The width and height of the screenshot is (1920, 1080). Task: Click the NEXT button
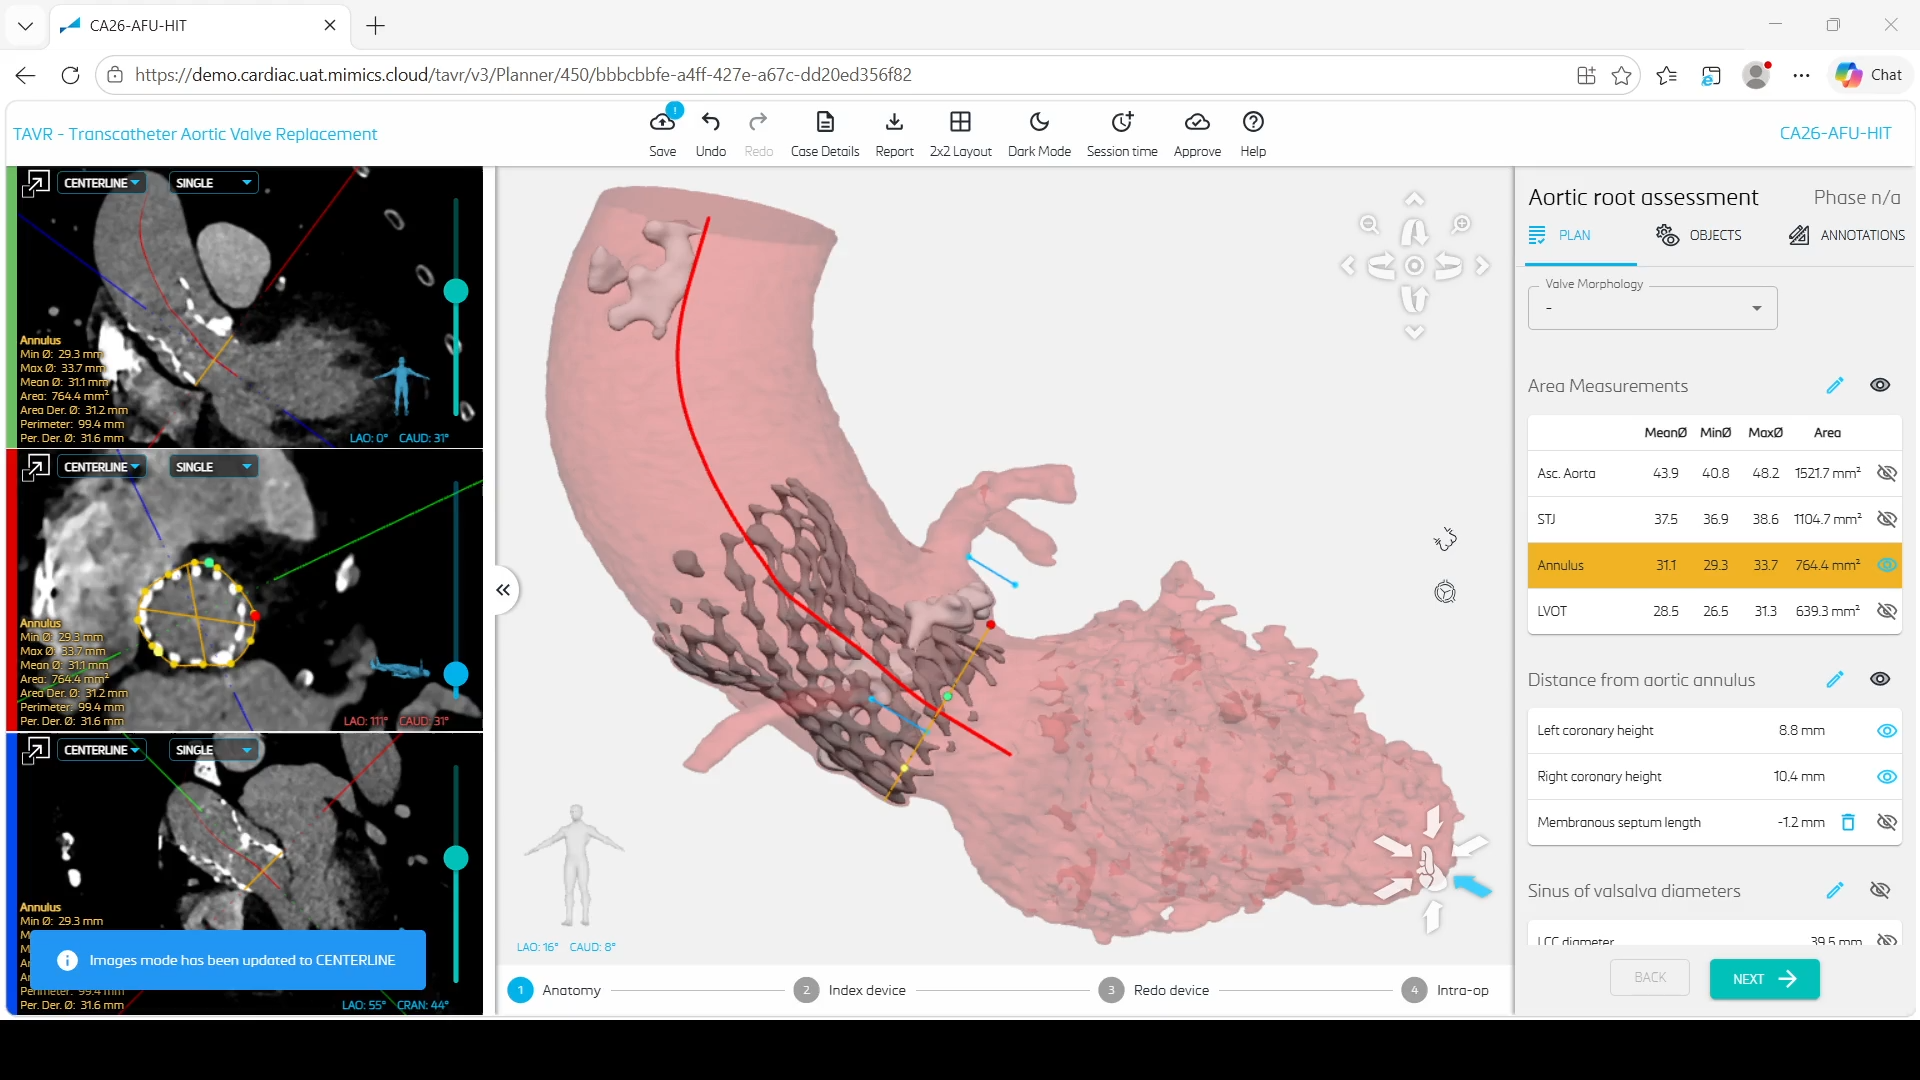(1764, 979)
